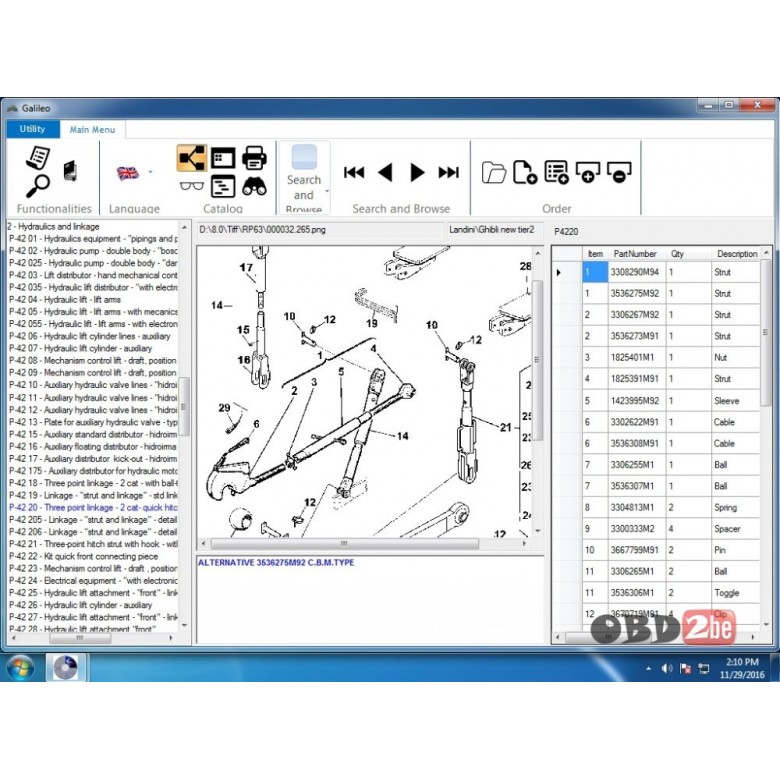The image size is (780, 780).
Task: Go to next record arrow
Action: pos(417,173)
